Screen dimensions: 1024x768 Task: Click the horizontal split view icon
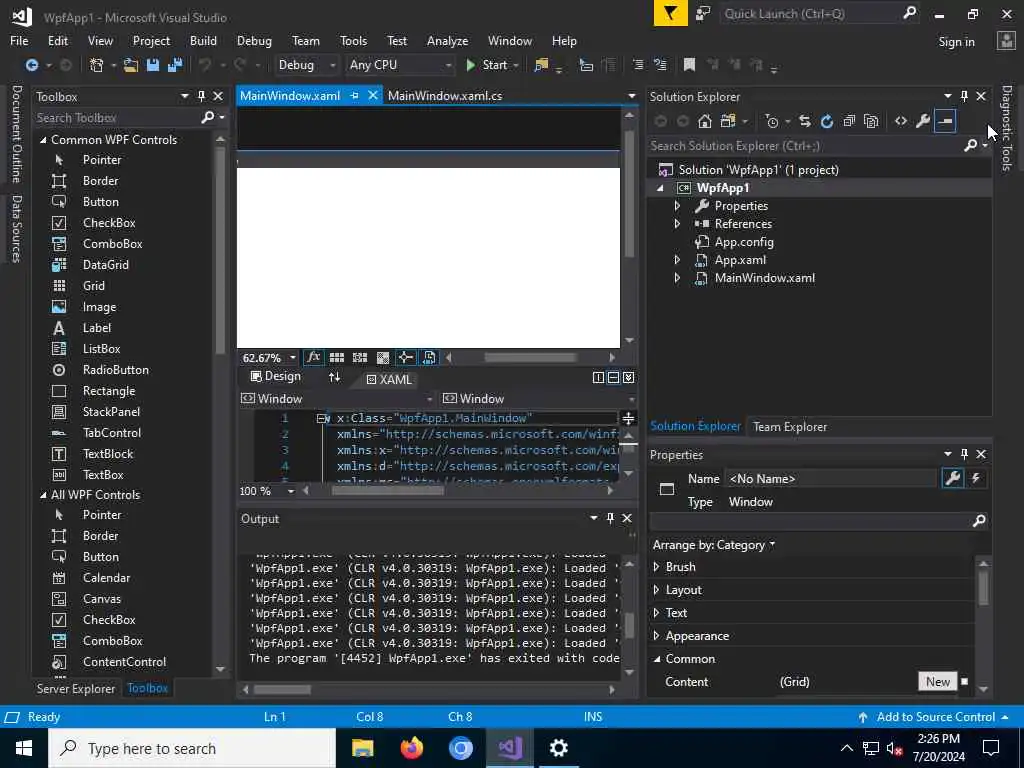click(x=613, y=377)
